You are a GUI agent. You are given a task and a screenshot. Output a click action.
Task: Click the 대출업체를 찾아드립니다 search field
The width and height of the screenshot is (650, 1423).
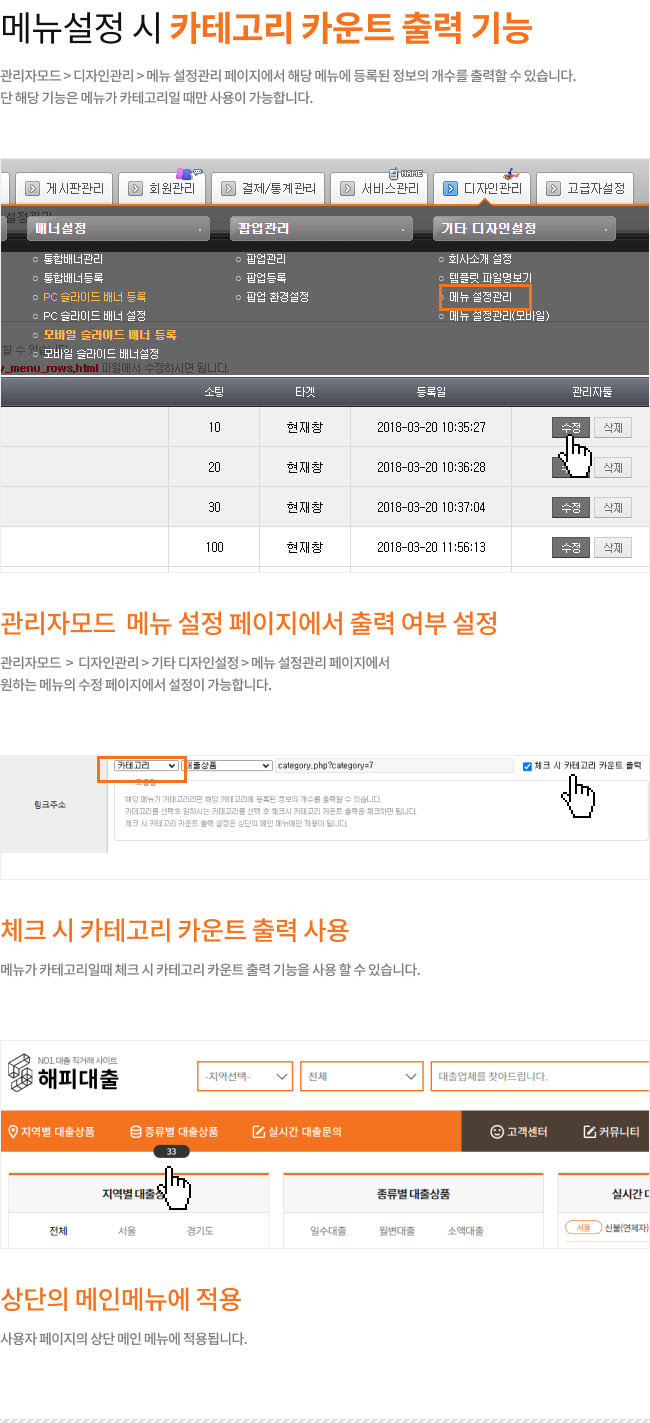pos(539,1076)
